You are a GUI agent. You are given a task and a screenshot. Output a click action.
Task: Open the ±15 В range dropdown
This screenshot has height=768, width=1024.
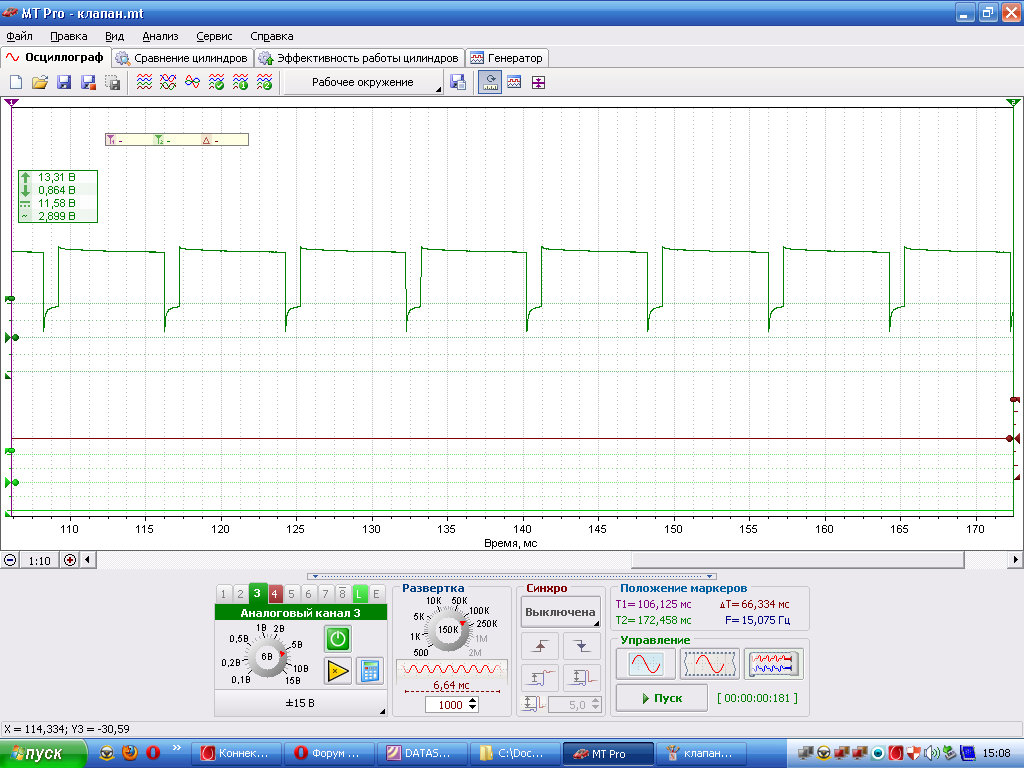(300, 703)
